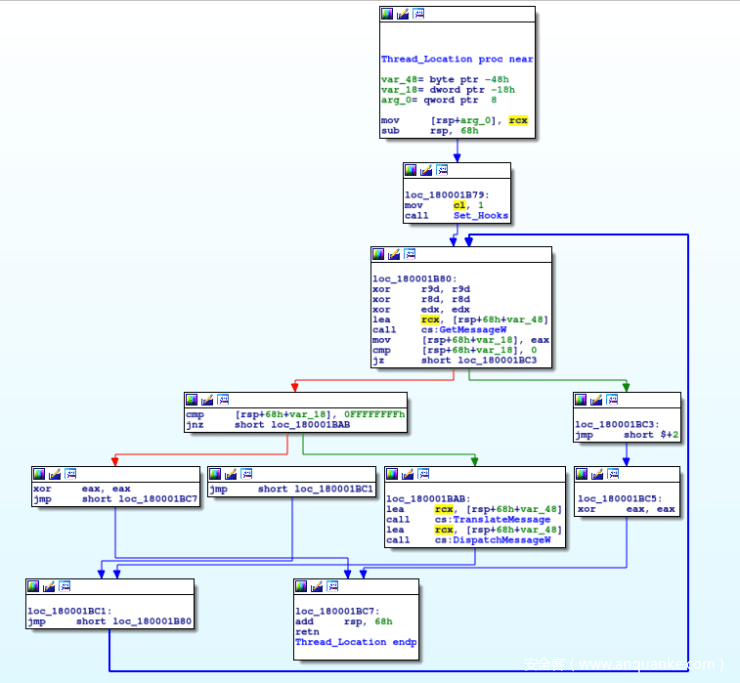Click the pencil icon on the loc_180001B80 node
The image size is (740, 683).
[394, 254]
